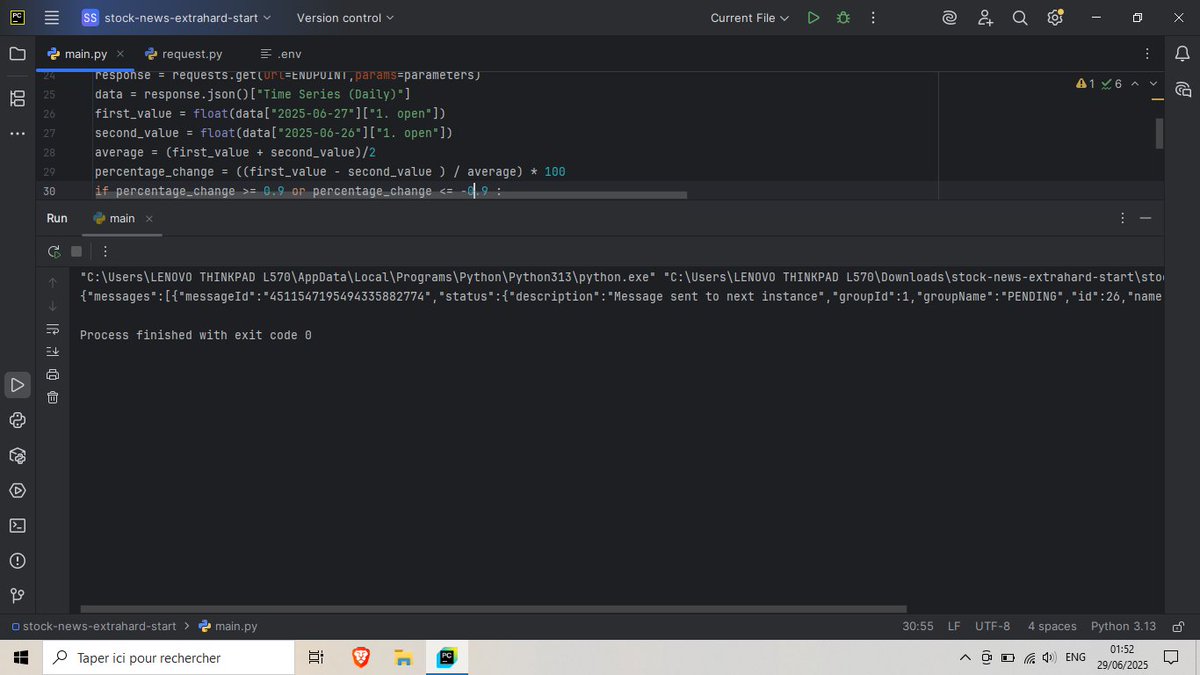Open Code With Me add-user icon

(x=986, y=18)
